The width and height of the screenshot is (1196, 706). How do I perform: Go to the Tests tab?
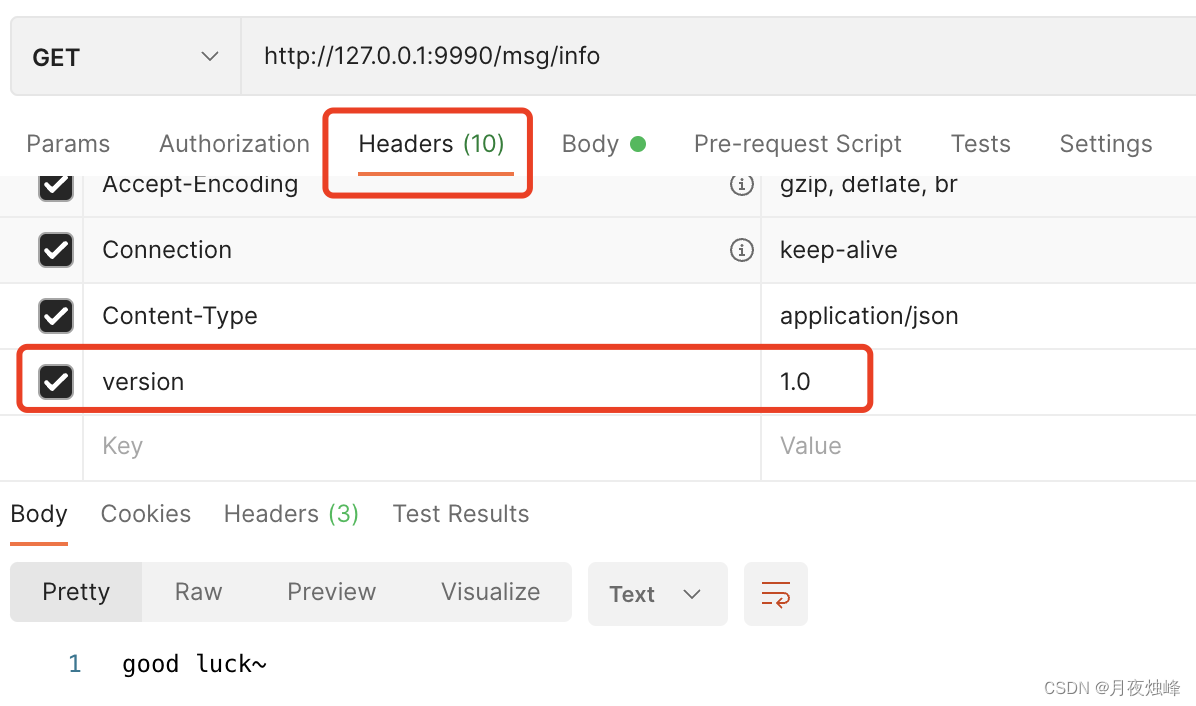[980, 144]
